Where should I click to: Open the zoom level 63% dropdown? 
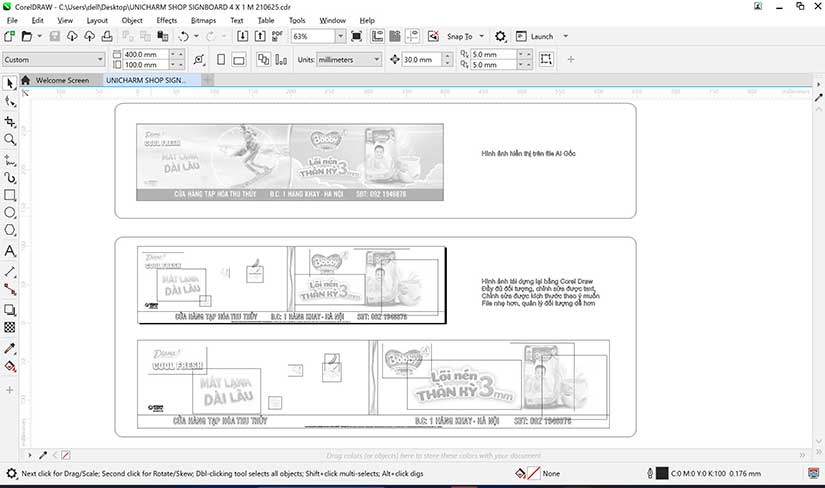pyautogui.click(x=340, y=36)
